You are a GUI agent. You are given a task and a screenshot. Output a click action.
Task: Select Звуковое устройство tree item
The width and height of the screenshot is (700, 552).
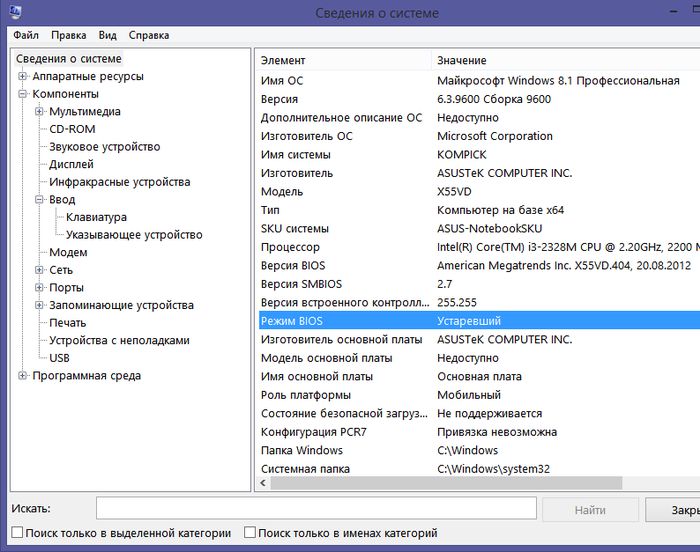(x=104, y=147)
